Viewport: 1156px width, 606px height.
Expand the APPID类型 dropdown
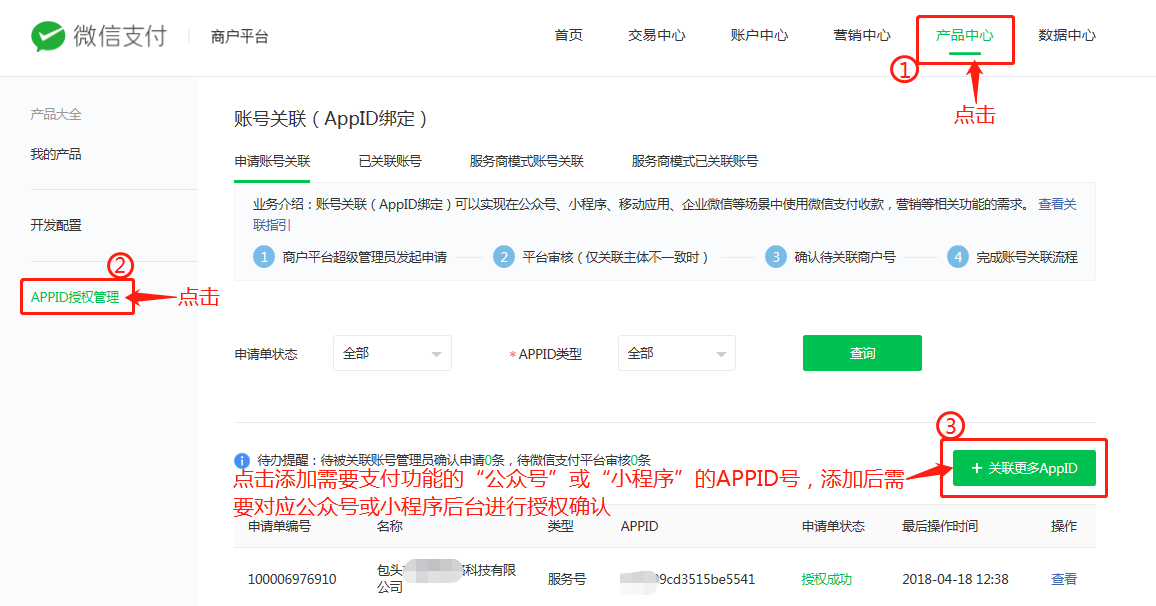[677, 353]
